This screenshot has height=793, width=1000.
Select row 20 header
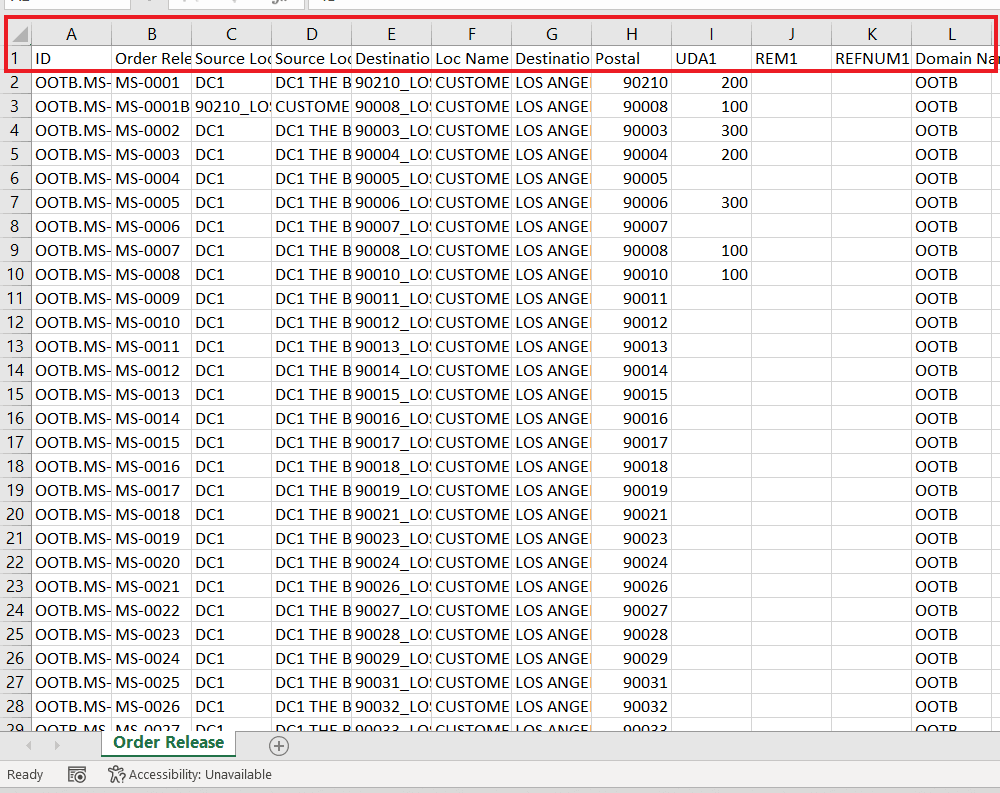(x=15, y=514)
